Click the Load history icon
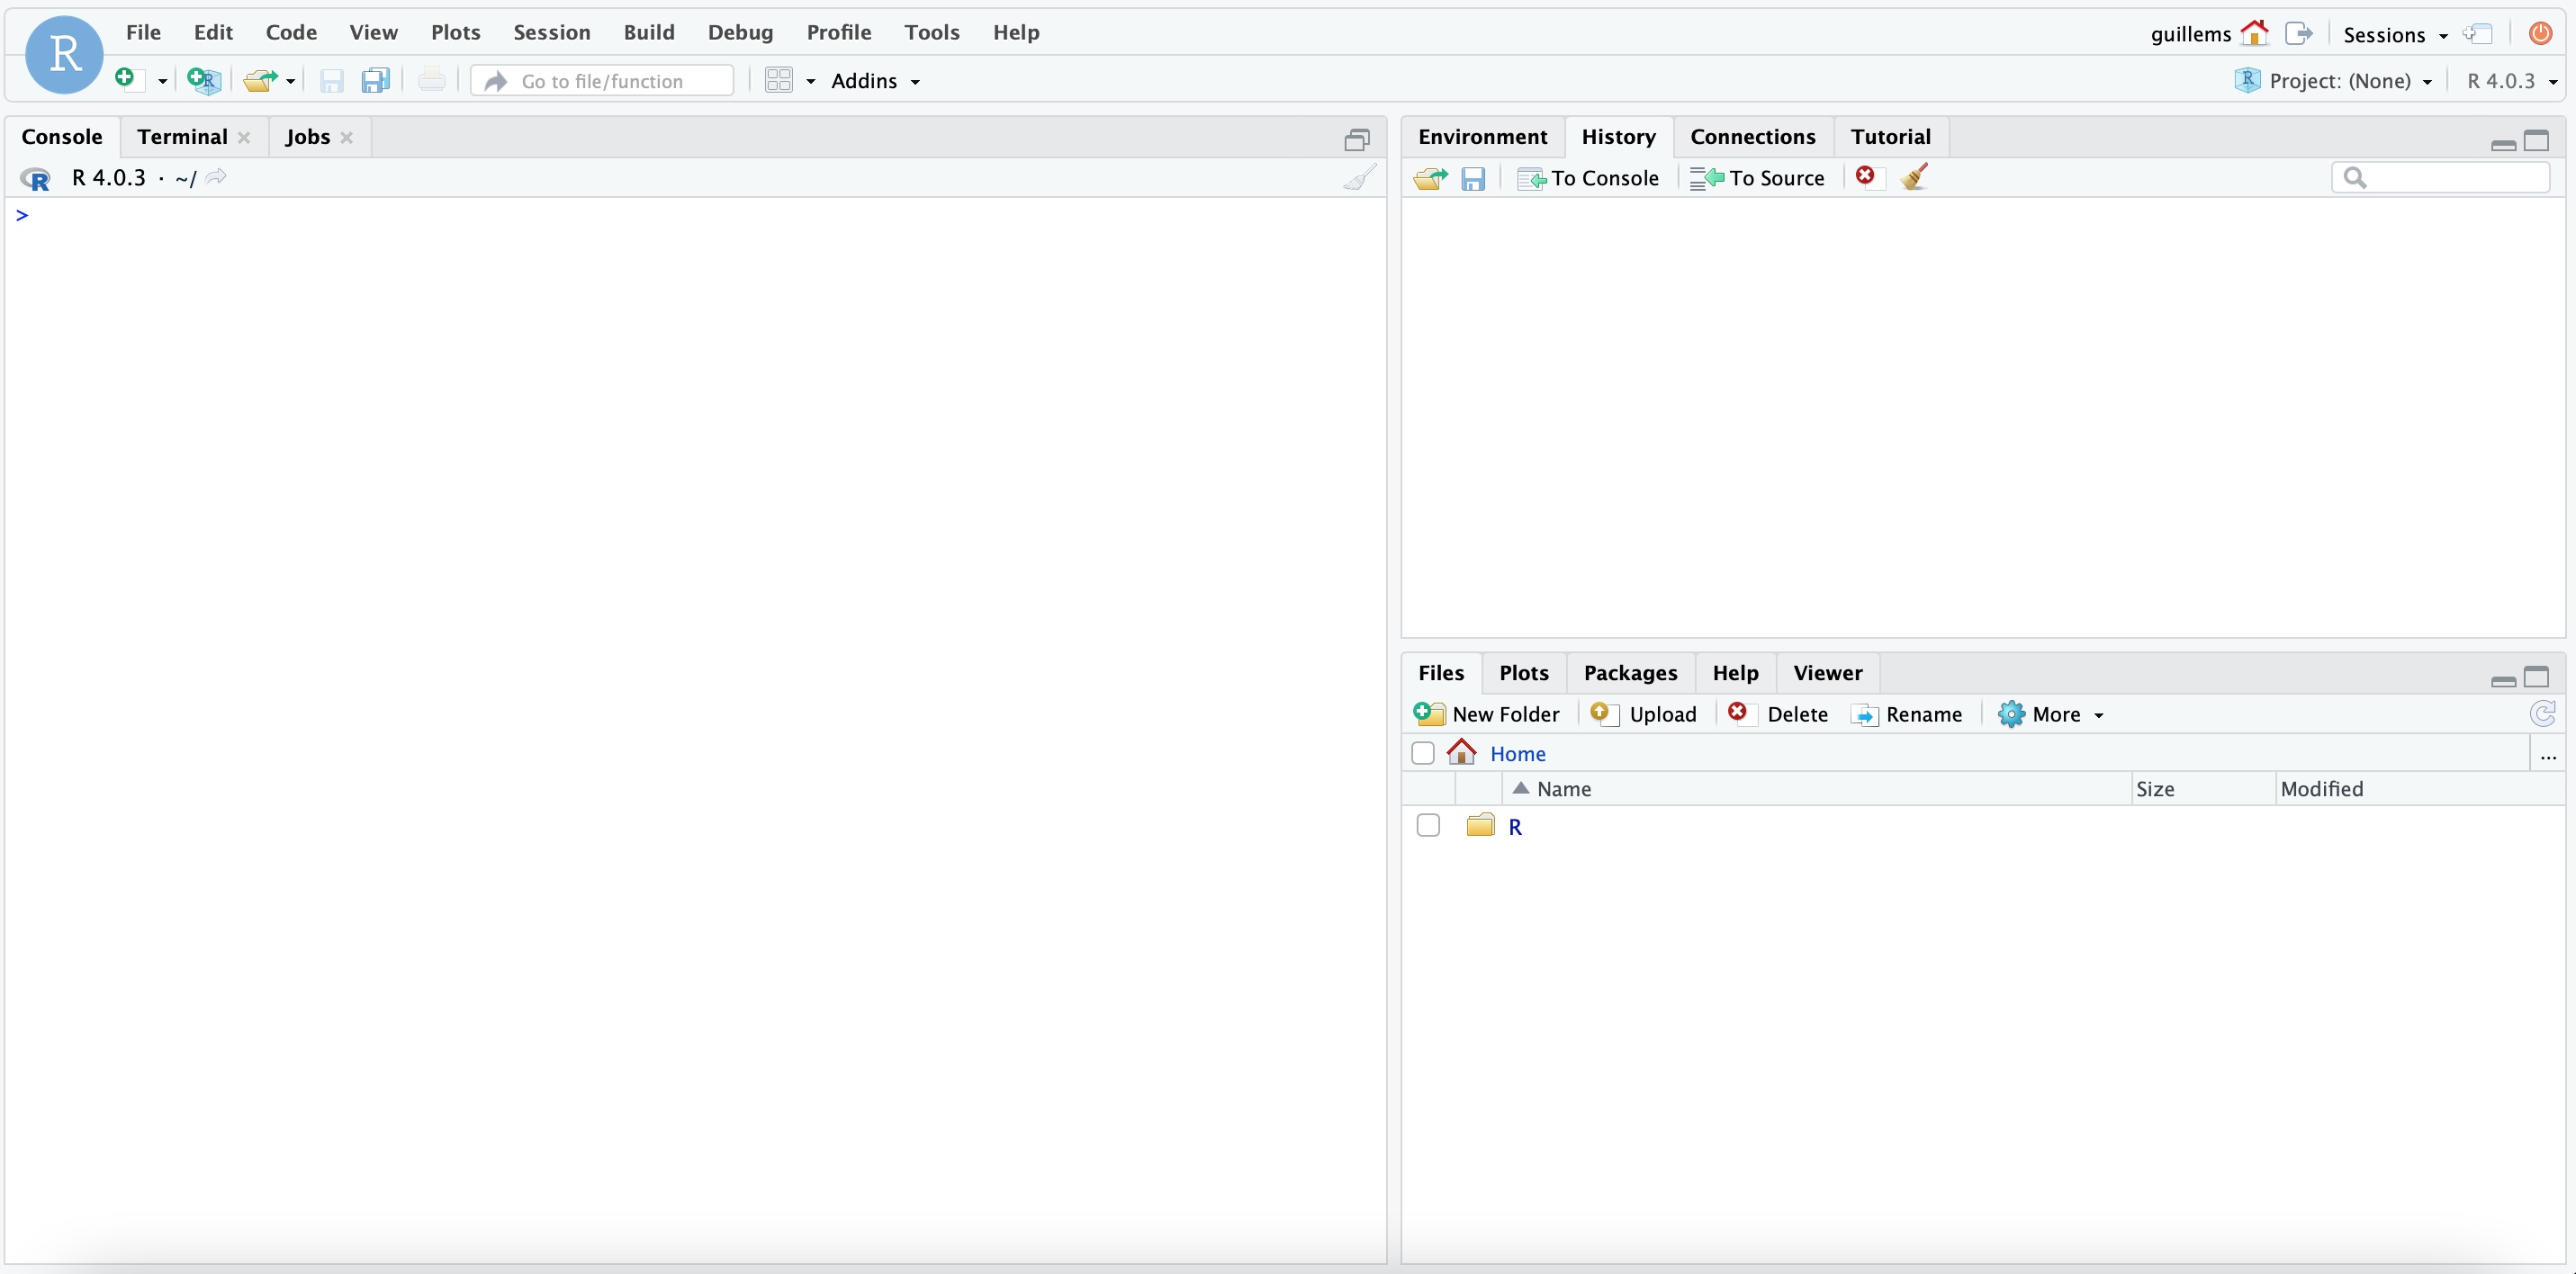Viewport: 2576px width, 1274px height. pyautogui.click(x=1429, y=177)
